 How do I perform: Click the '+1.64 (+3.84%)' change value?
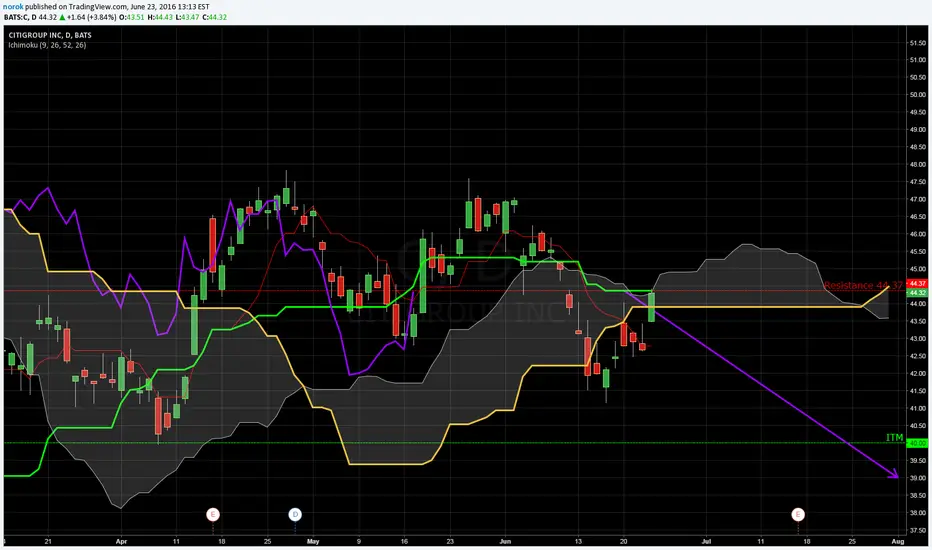pos(92,17)
